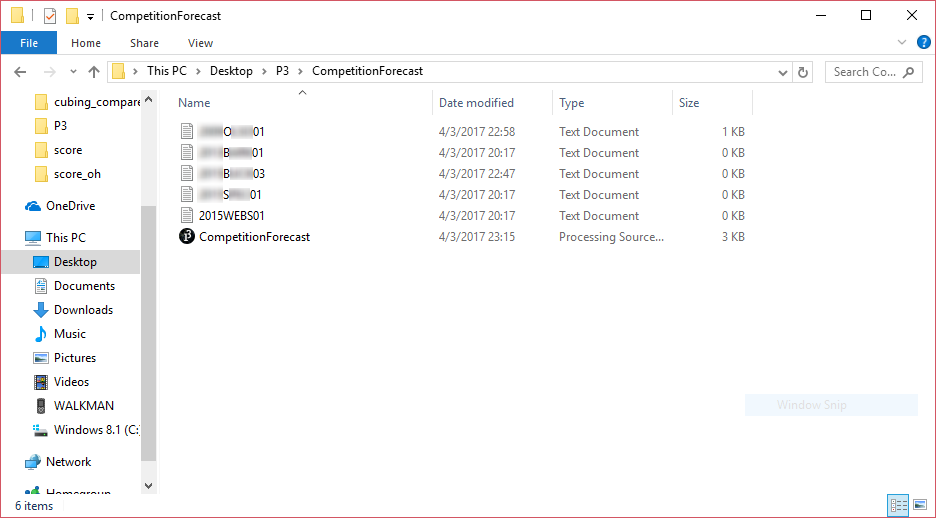936x518 pixels.
Task: Open the recent locations dropdown arrow
Action: (x=73, y=72)
